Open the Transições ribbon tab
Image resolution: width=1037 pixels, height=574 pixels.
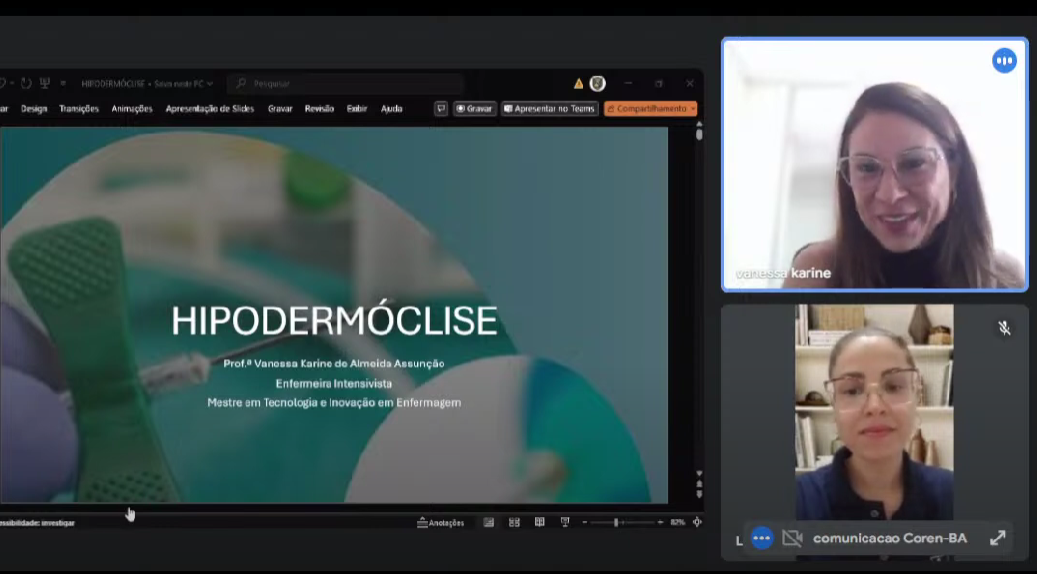click(x=79, y=109)
